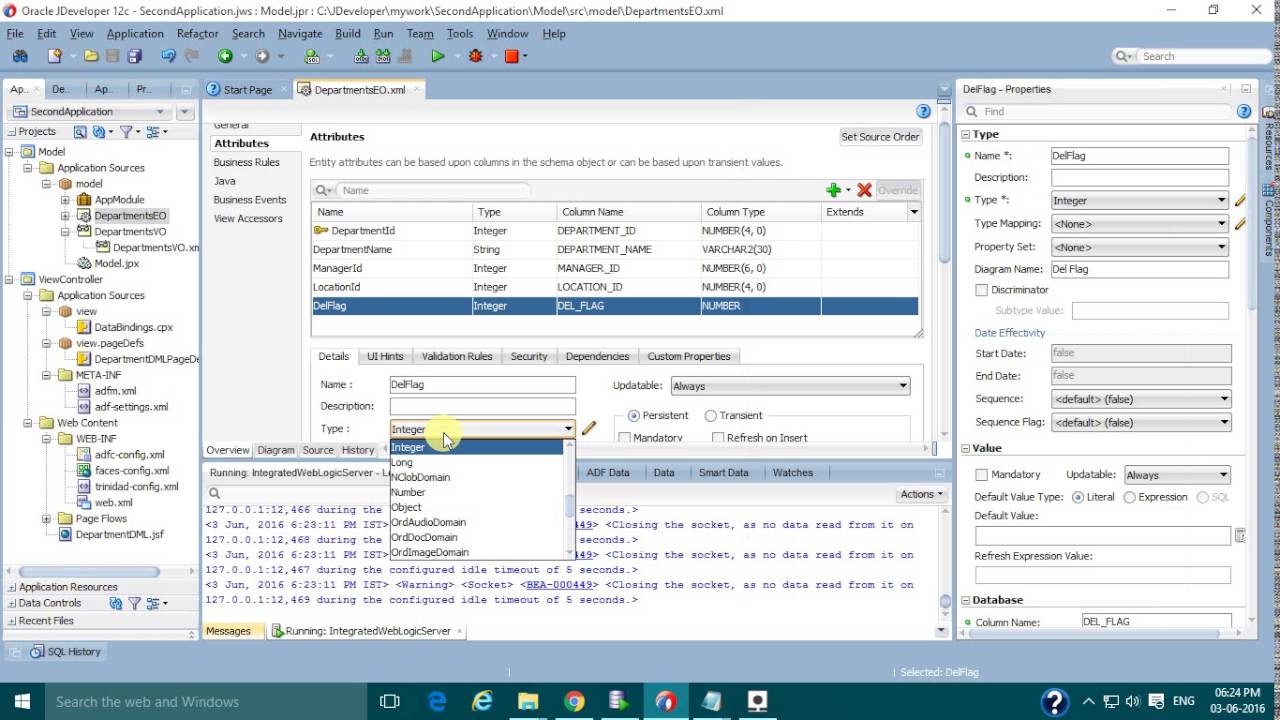Click the pencil icon next to Details Type
The height and width of the screenshot is (720, 1280).
coord(589,428)
